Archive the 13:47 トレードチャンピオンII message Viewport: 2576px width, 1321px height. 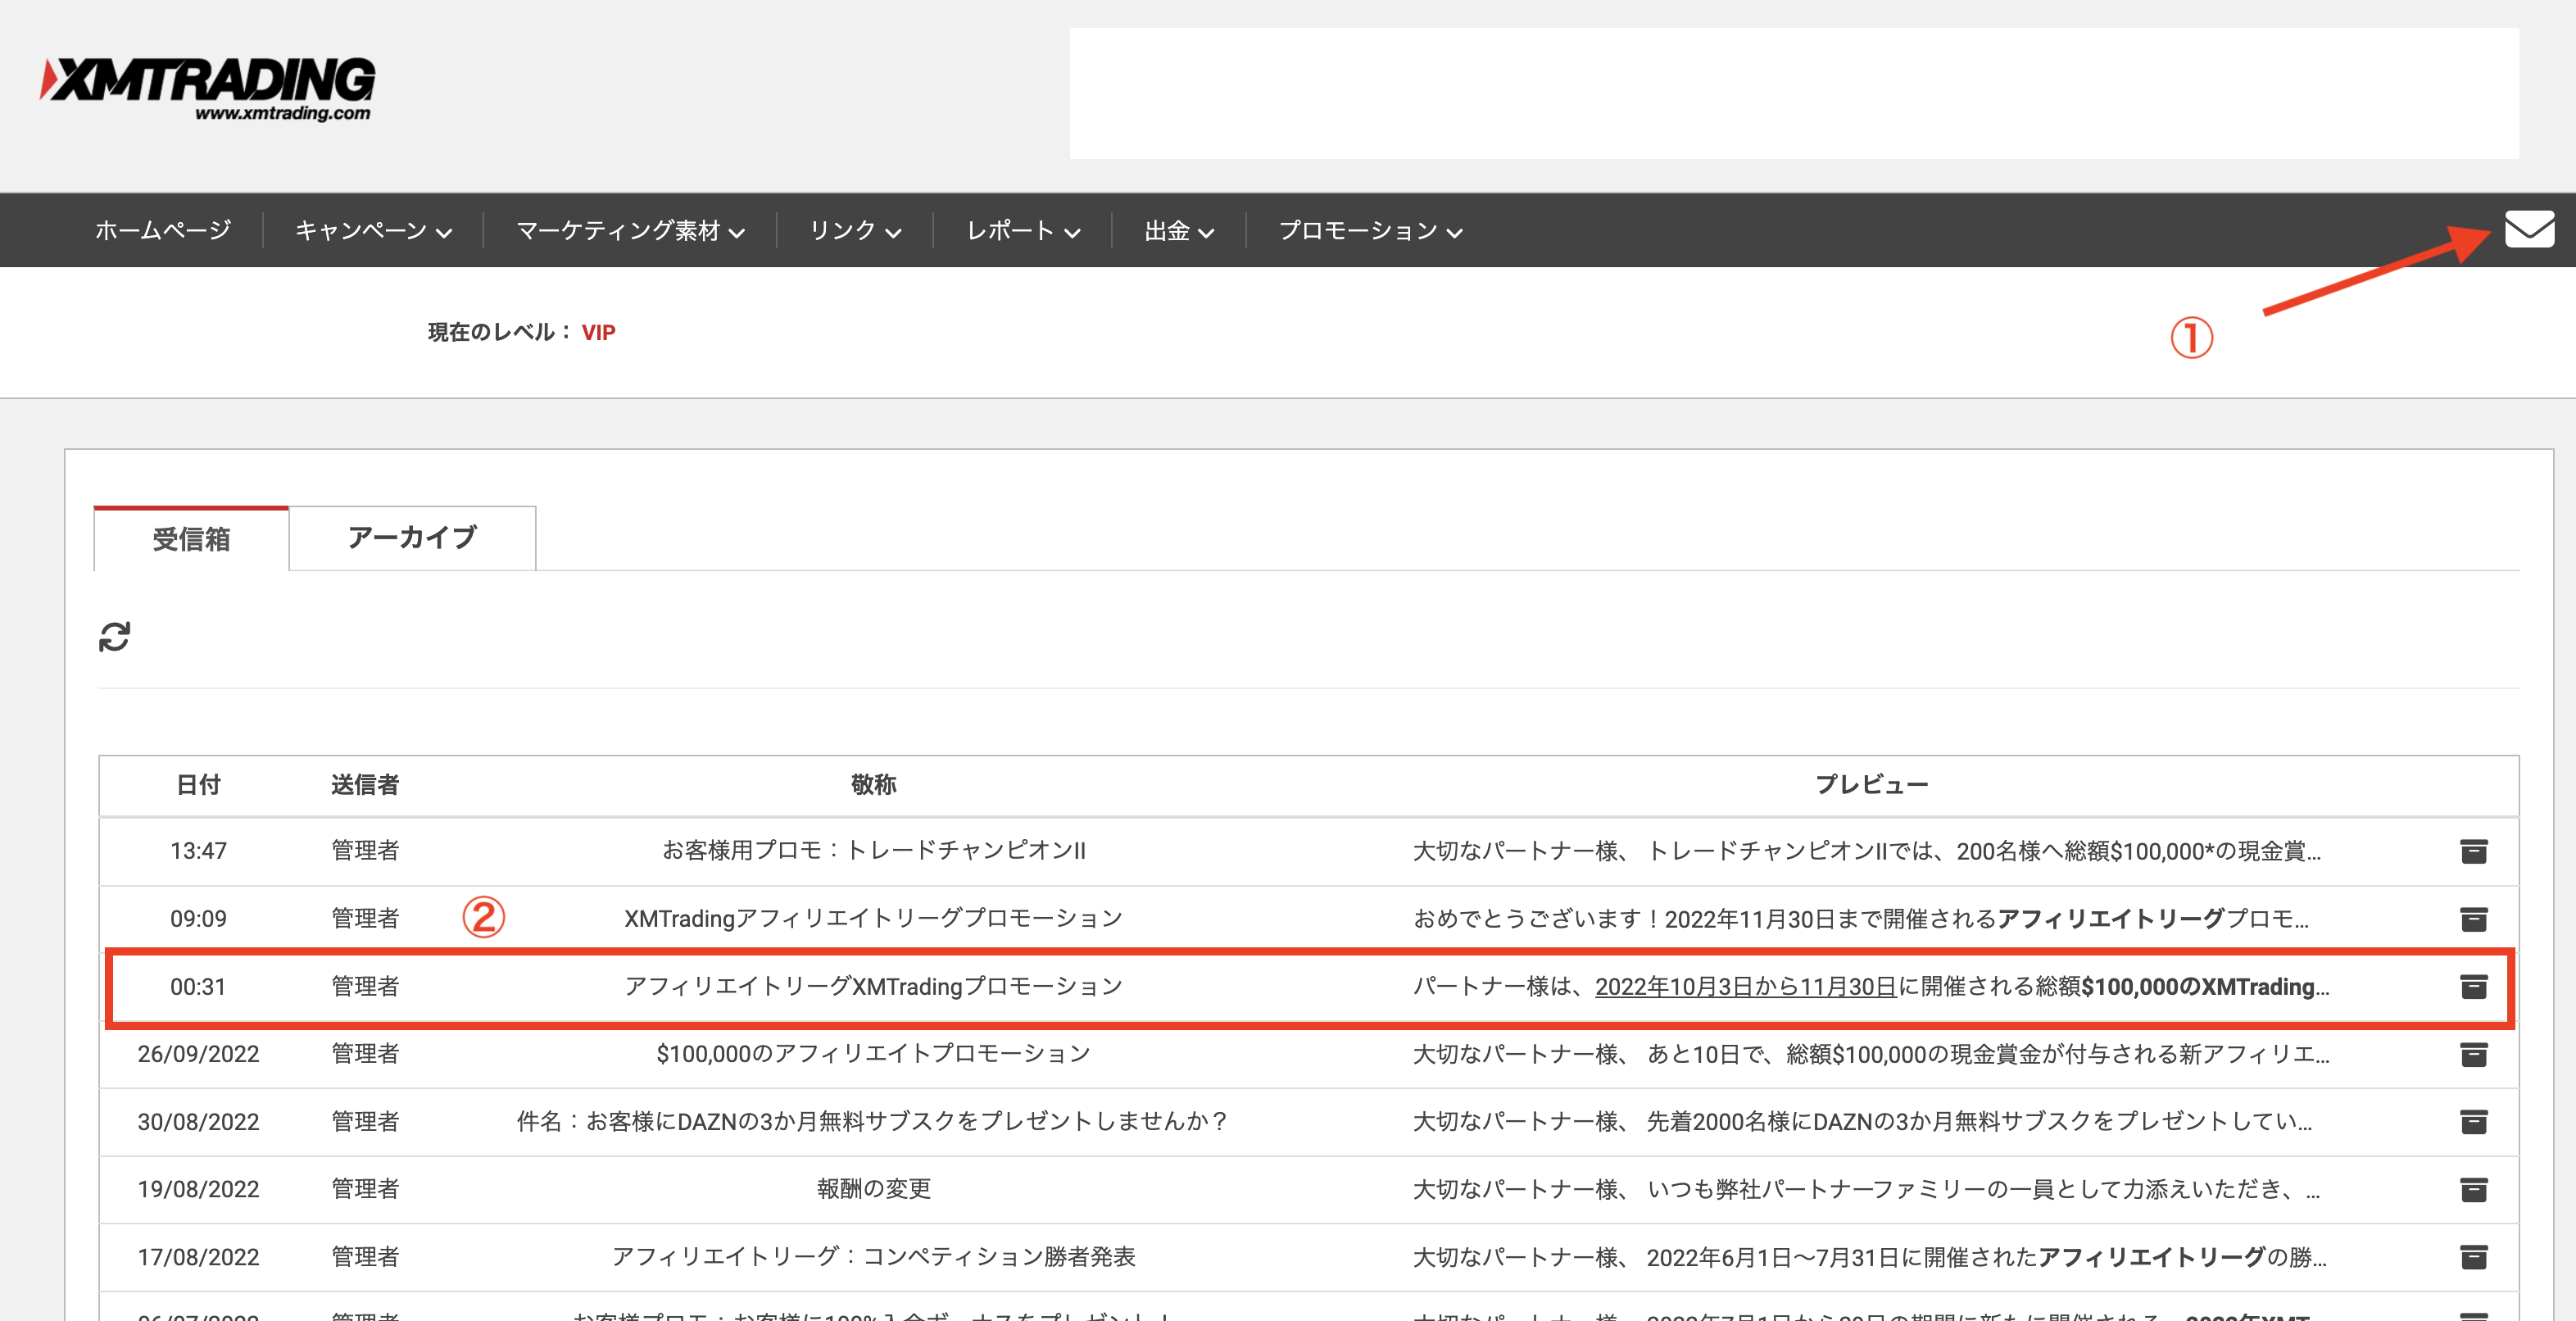(2473, 851)
